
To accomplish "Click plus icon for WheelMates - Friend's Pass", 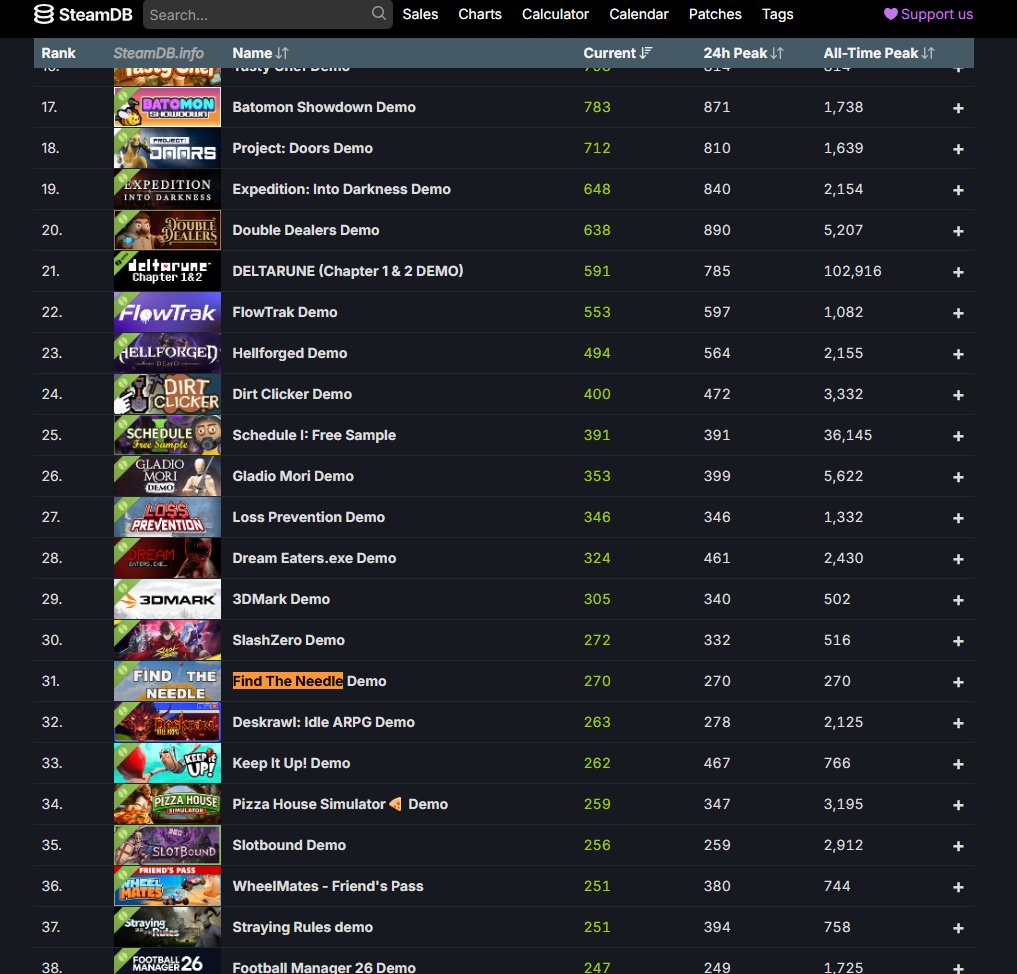I will pos(958,887).
